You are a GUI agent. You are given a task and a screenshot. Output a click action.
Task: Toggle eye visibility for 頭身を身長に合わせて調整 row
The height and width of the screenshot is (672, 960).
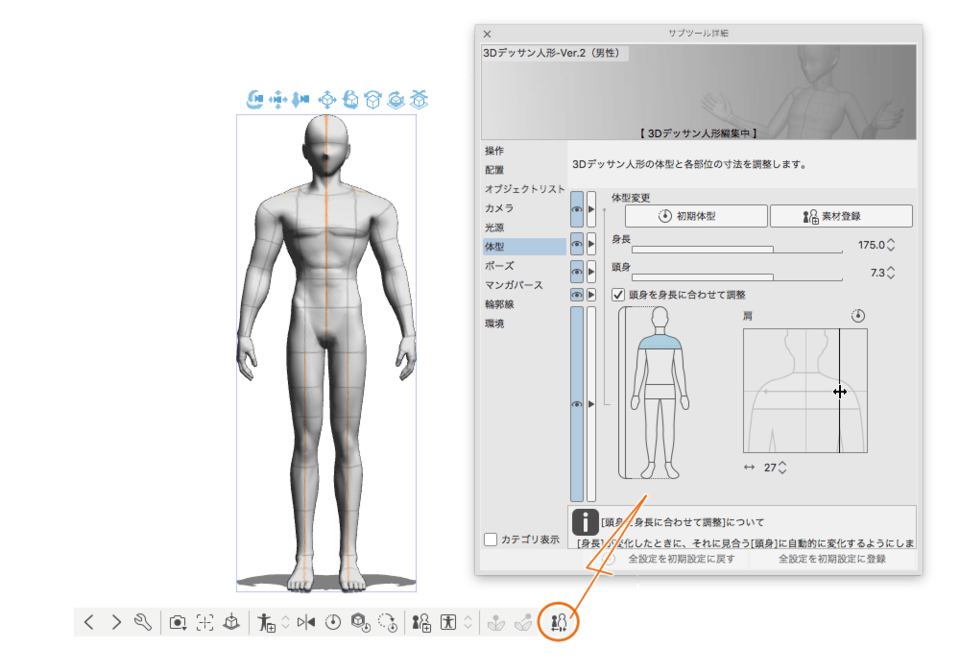pyautogui.click(x=577, y=295)
